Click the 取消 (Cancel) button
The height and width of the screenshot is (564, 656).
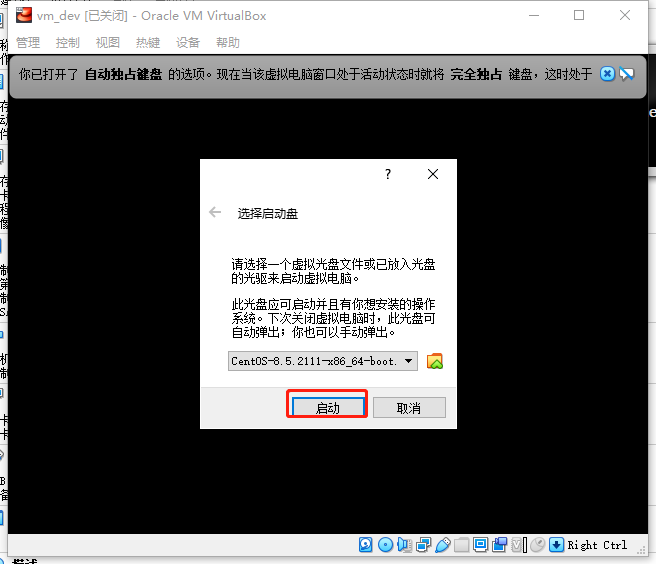coord(409,407)
